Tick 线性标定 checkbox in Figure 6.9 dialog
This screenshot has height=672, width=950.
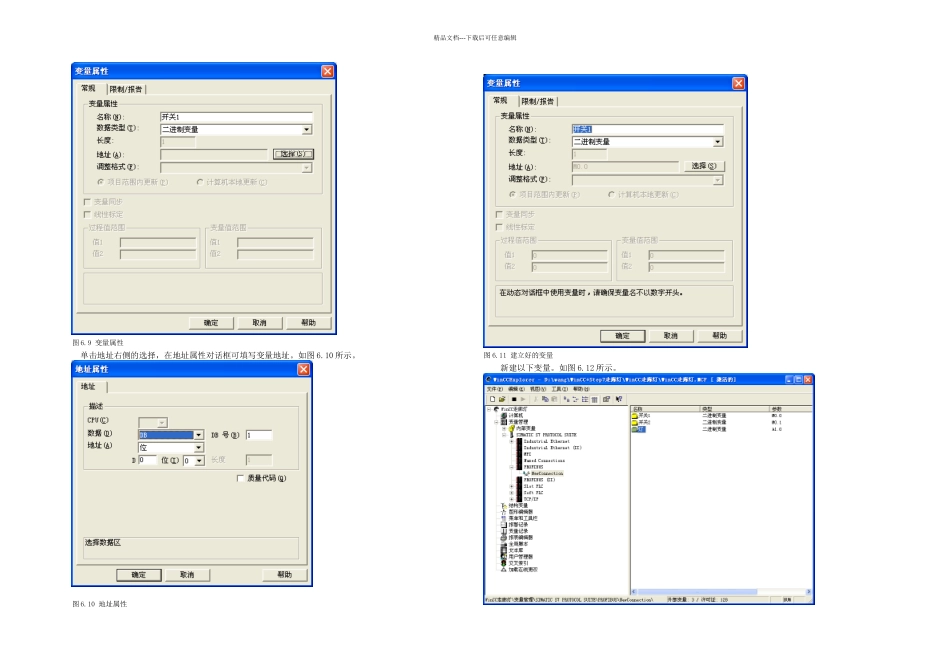click(87, 215)
